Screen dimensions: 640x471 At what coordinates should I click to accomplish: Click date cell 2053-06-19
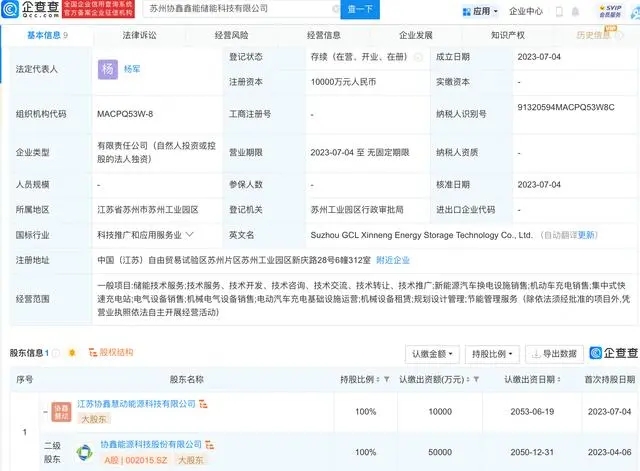pos(532,412)
